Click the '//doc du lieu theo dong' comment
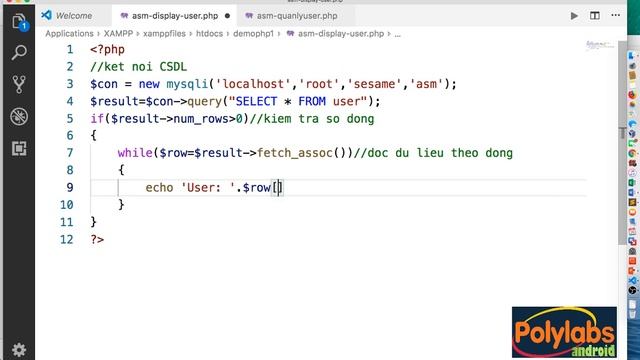640x360 pixels. 433,153
